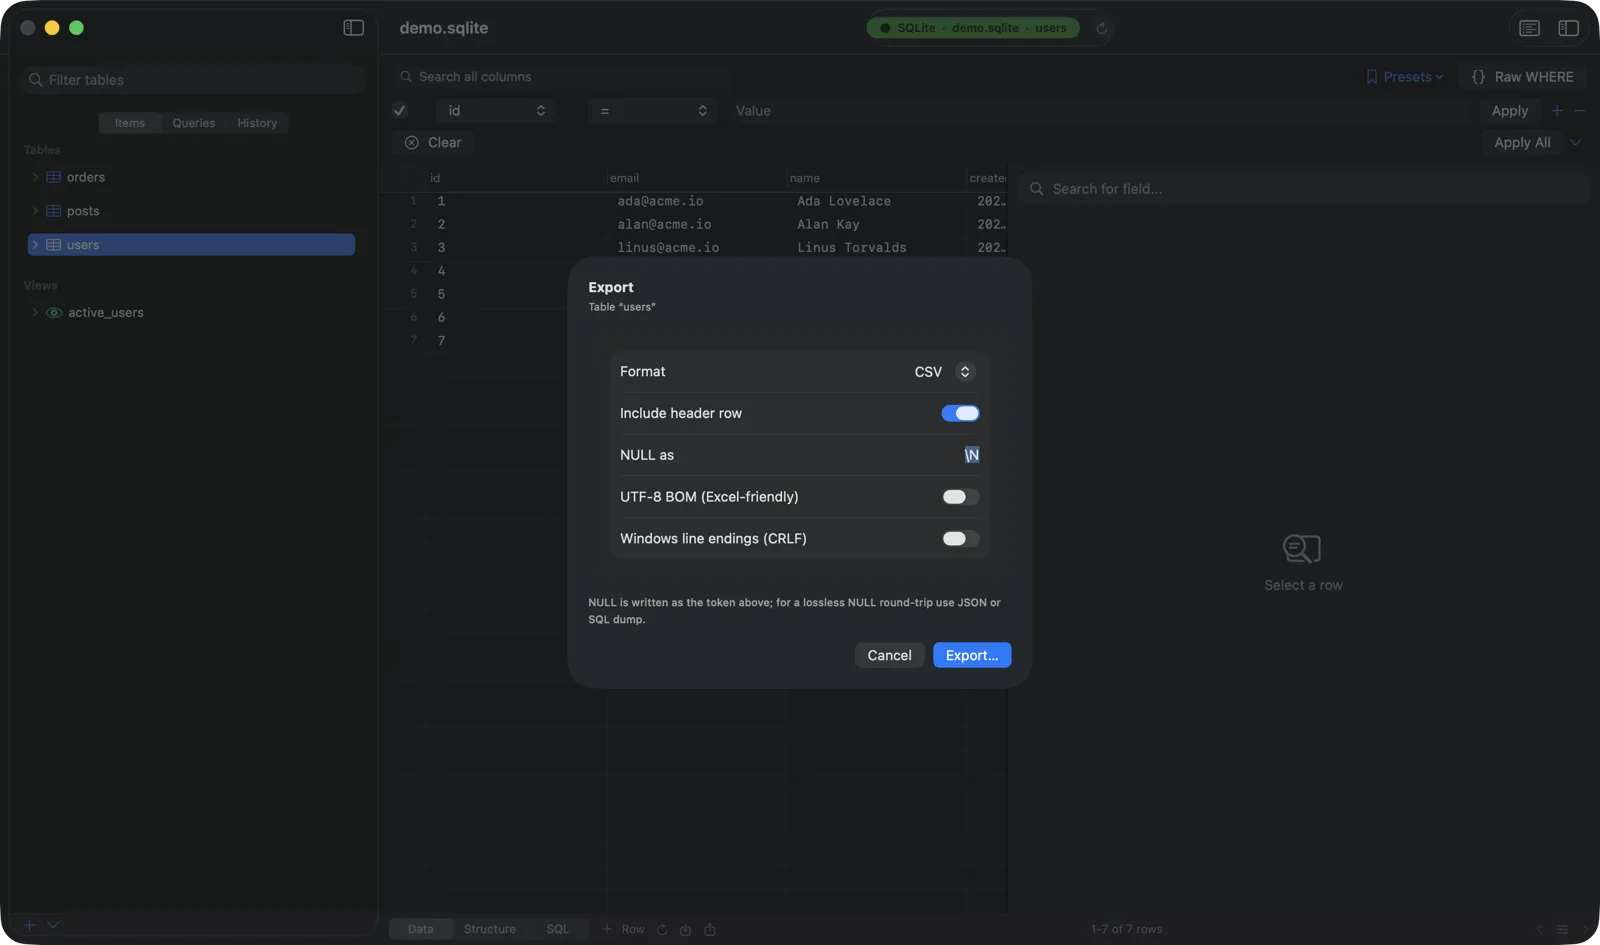Click the filter Value input field

1100,111
